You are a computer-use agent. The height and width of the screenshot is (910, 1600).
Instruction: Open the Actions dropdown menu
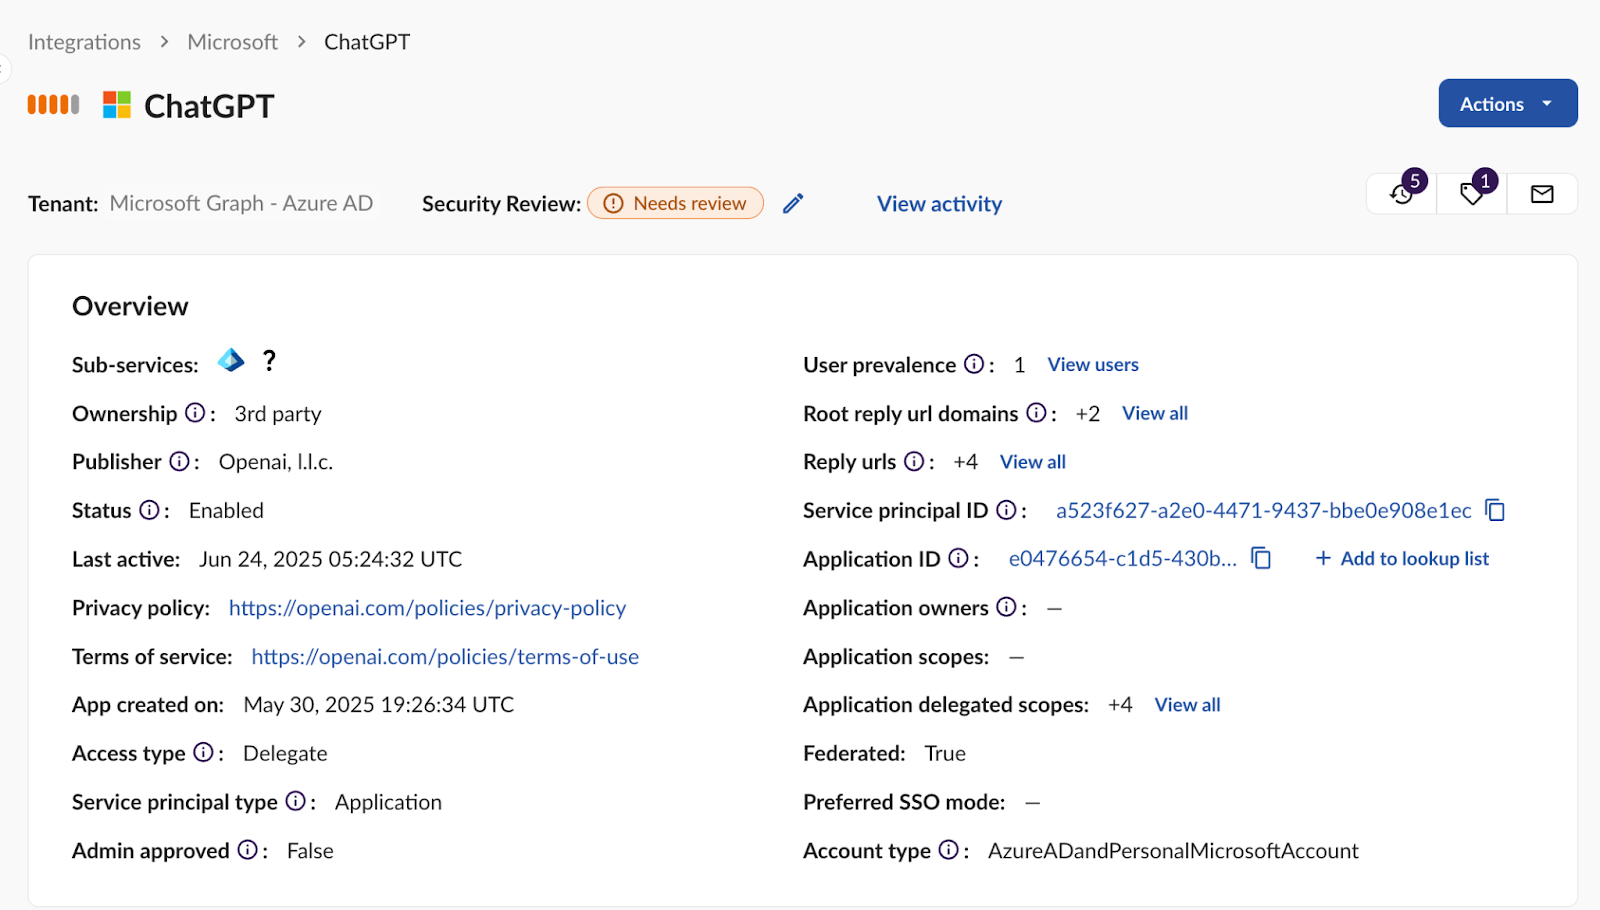(x=1507, y=104)
